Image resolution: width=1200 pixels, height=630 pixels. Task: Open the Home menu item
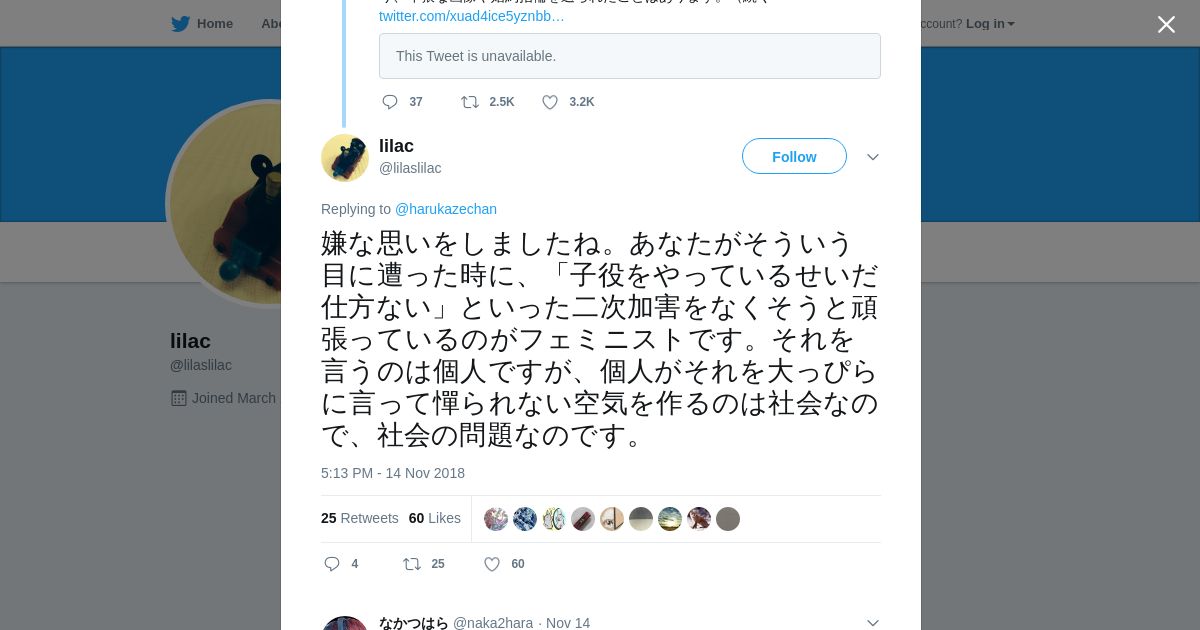pyautogui.click(x=214, y=24)
